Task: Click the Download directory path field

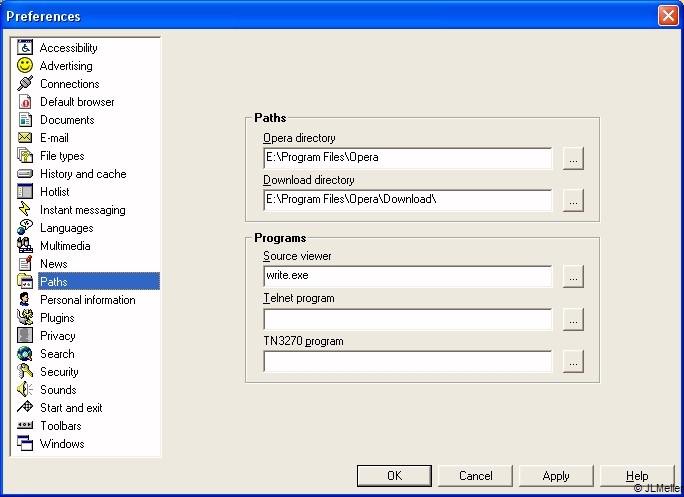Action: tap(407, 200)
